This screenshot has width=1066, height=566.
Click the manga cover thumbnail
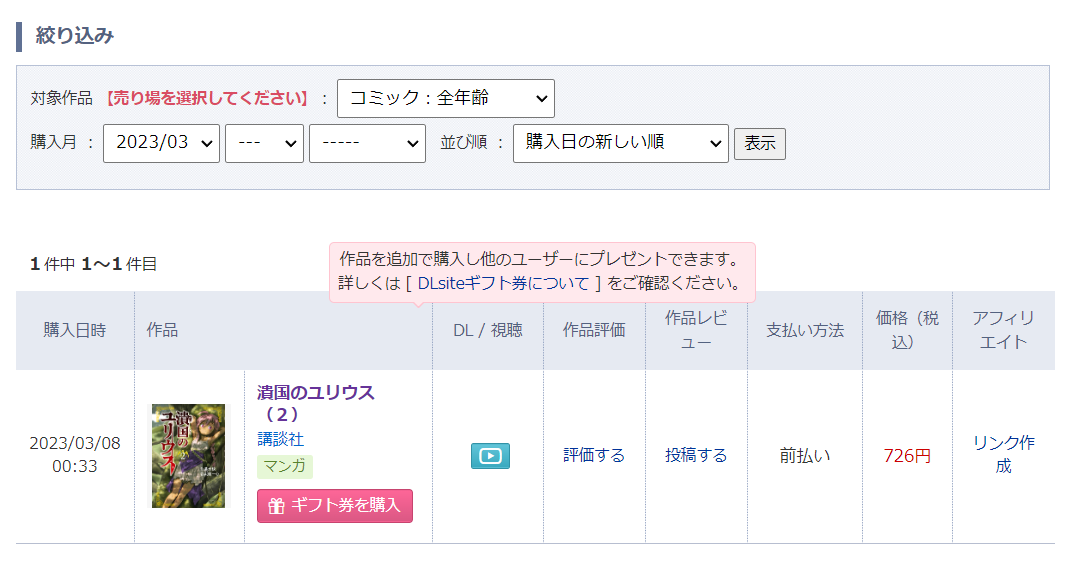[188, 456]
